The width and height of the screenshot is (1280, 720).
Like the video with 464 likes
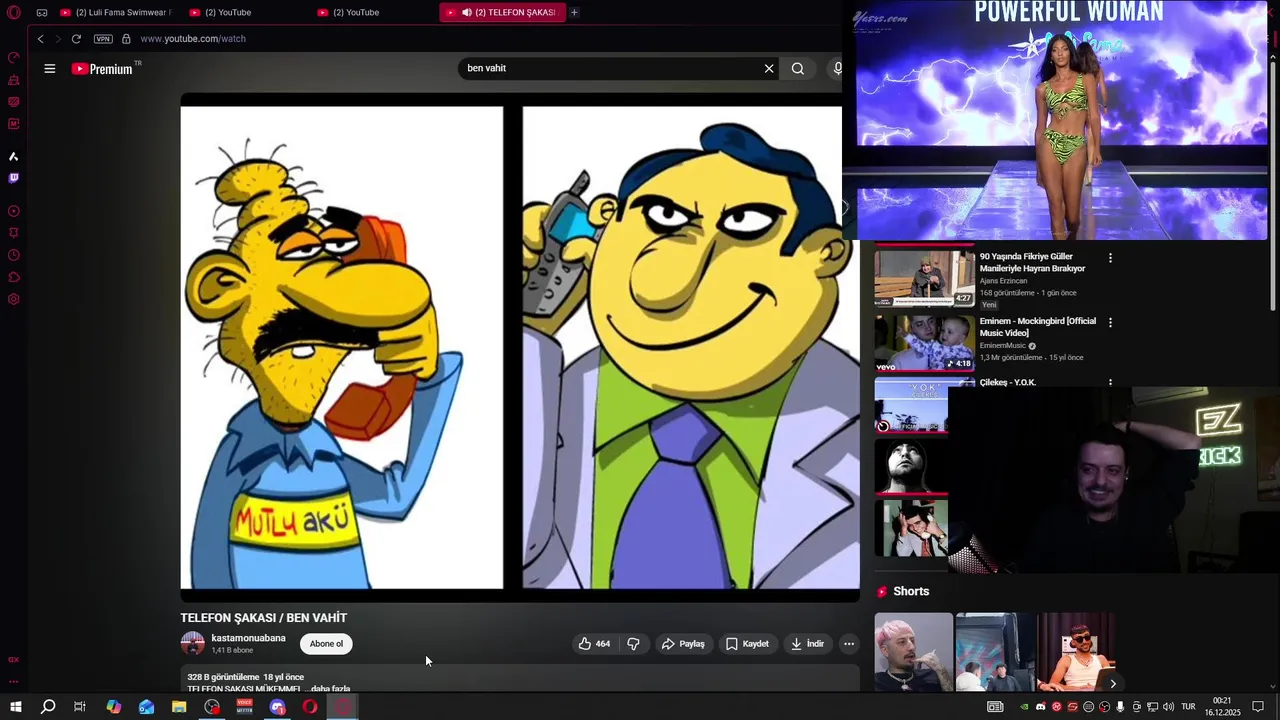[x=594, y=644]
